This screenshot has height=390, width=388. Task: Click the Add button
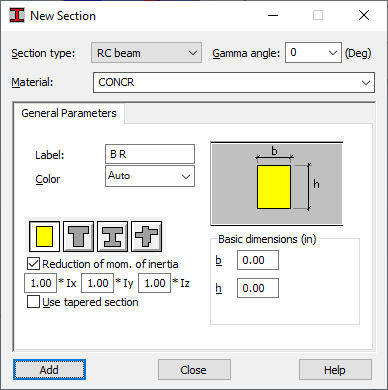coord(49,370)
